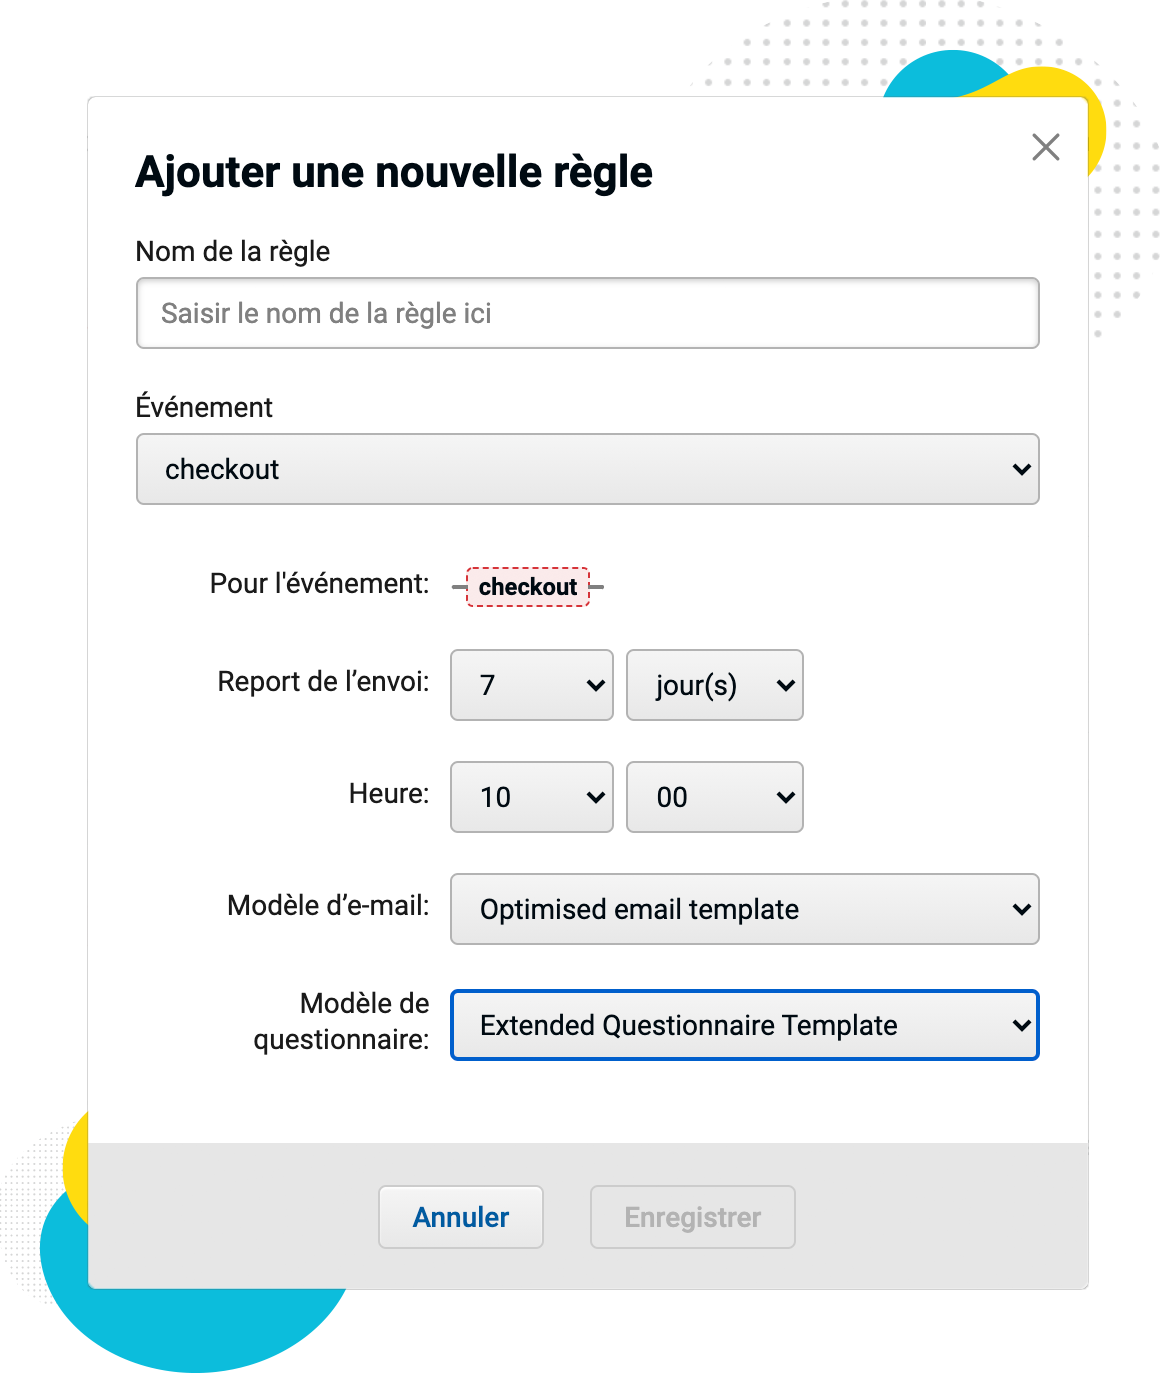Screen dimensions: 1160x1373
Task: Click the chevron on the questionnaire template selector
Action: pos(1020,1025)
